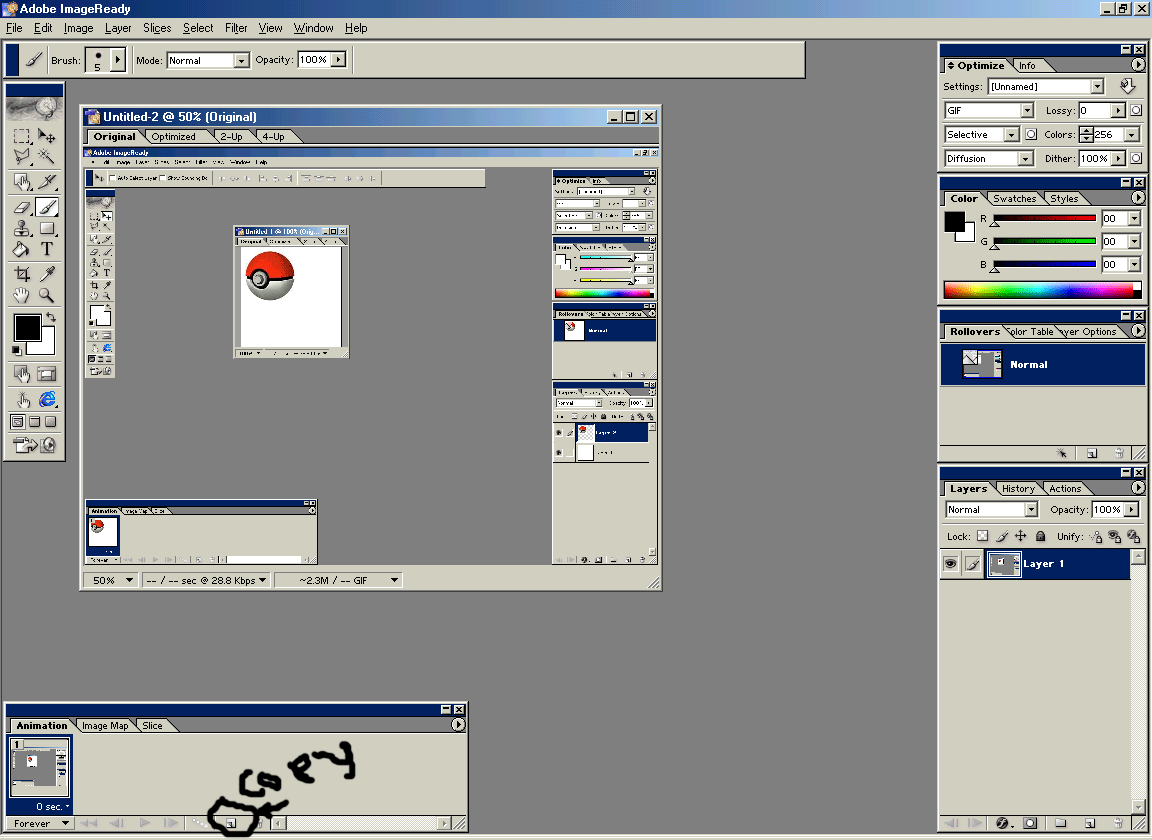Click Preview in Internet Explorer icon

[x=47, y=399]
